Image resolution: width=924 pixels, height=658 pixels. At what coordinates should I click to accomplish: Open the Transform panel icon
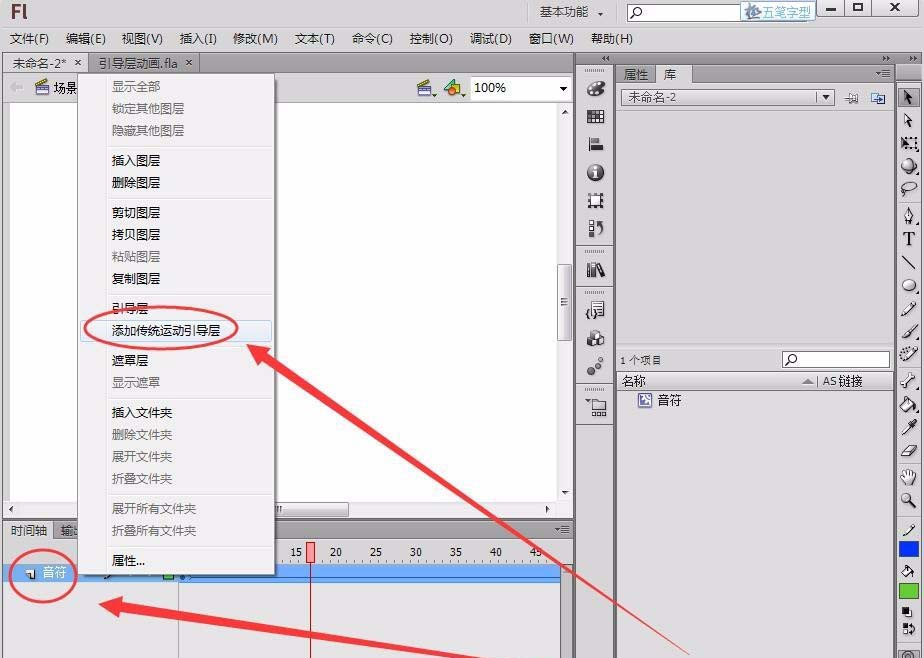[x=595, y=200]
